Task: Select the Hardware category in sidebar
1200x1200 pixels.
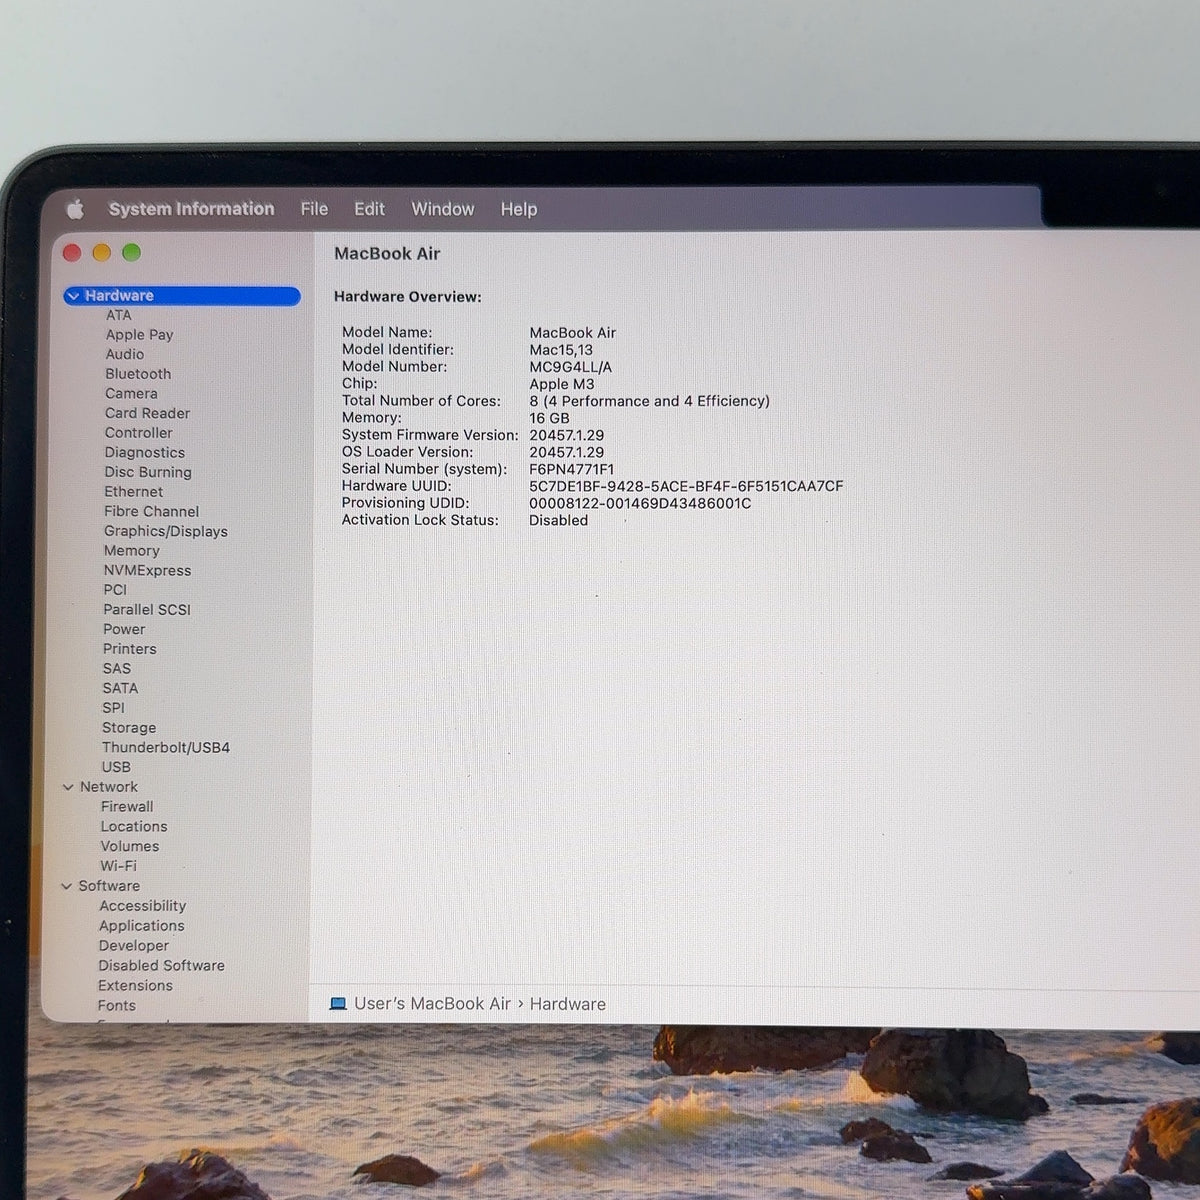Action: [x=182, y=296]
